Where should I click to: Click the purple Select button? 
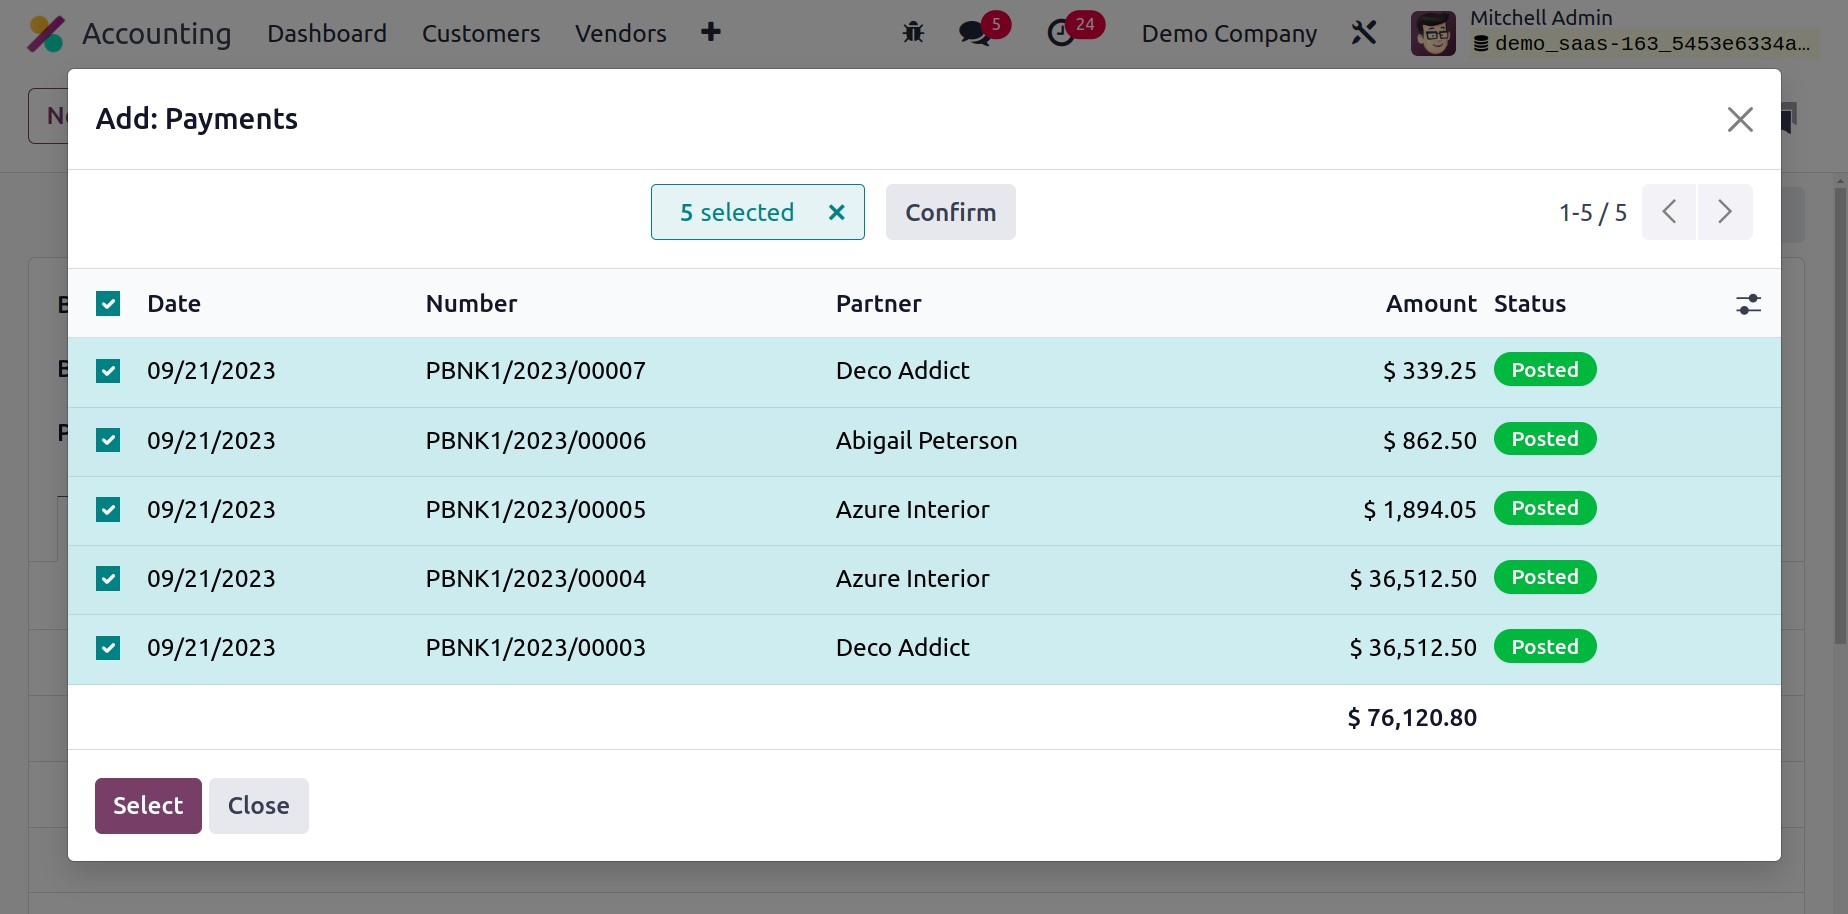pyautogui.click(x=148, y=806)
